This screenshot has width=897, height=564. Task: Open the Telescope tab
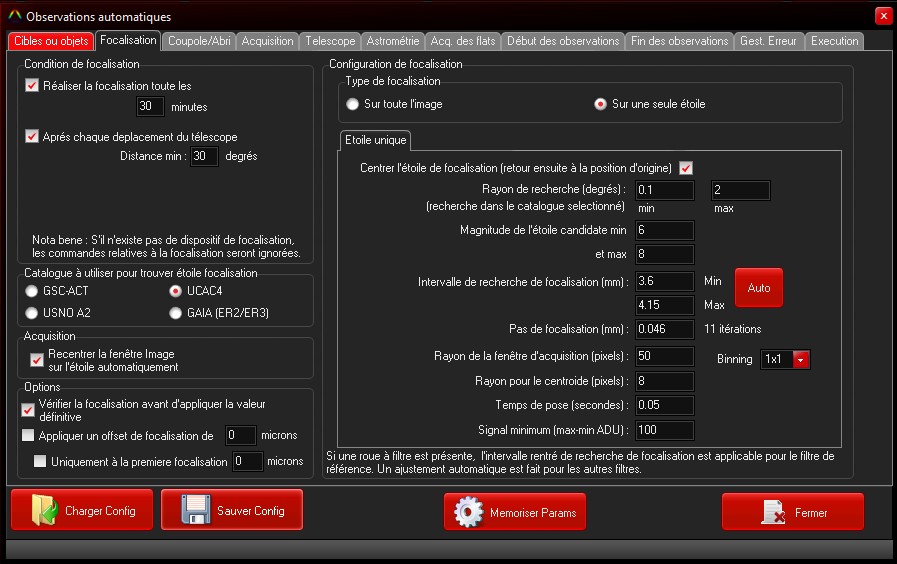pos(330,41)
